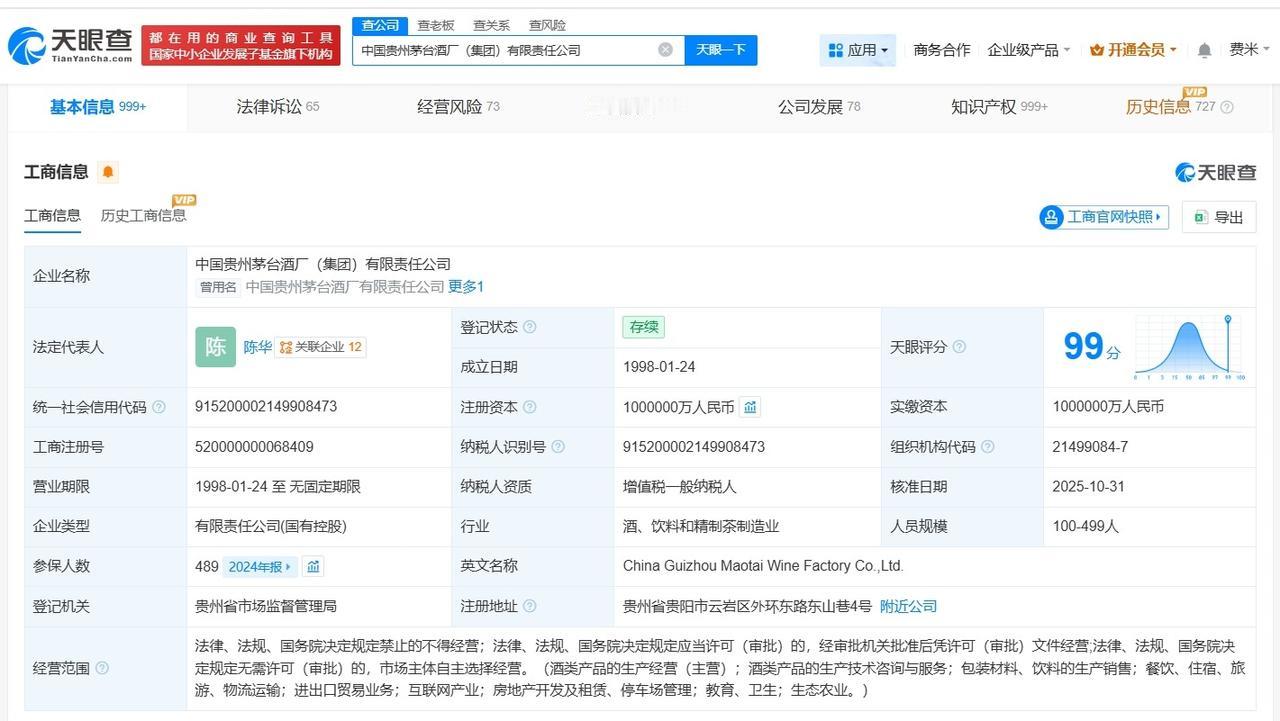Click the orange bell beside 工商信息 heading
1280x721 pixels.
[108, 172]
